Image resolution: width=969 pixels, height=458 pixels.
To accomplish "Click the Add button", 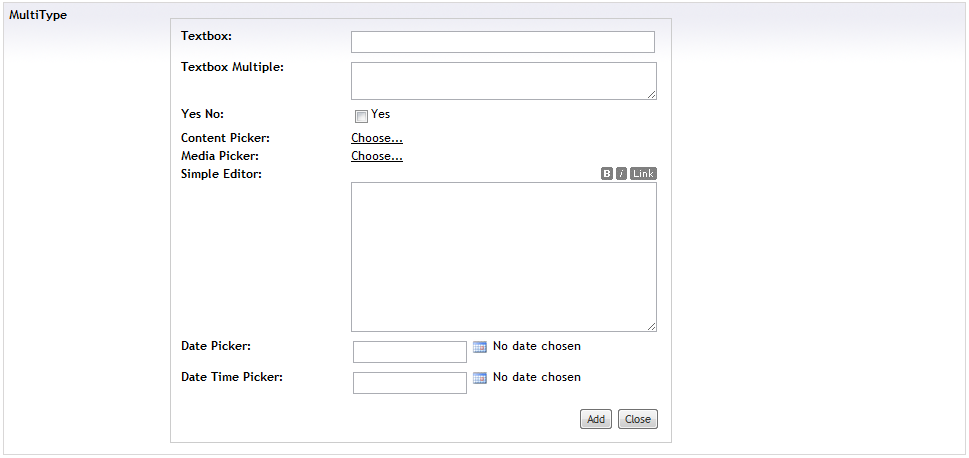I will (596, 419).
